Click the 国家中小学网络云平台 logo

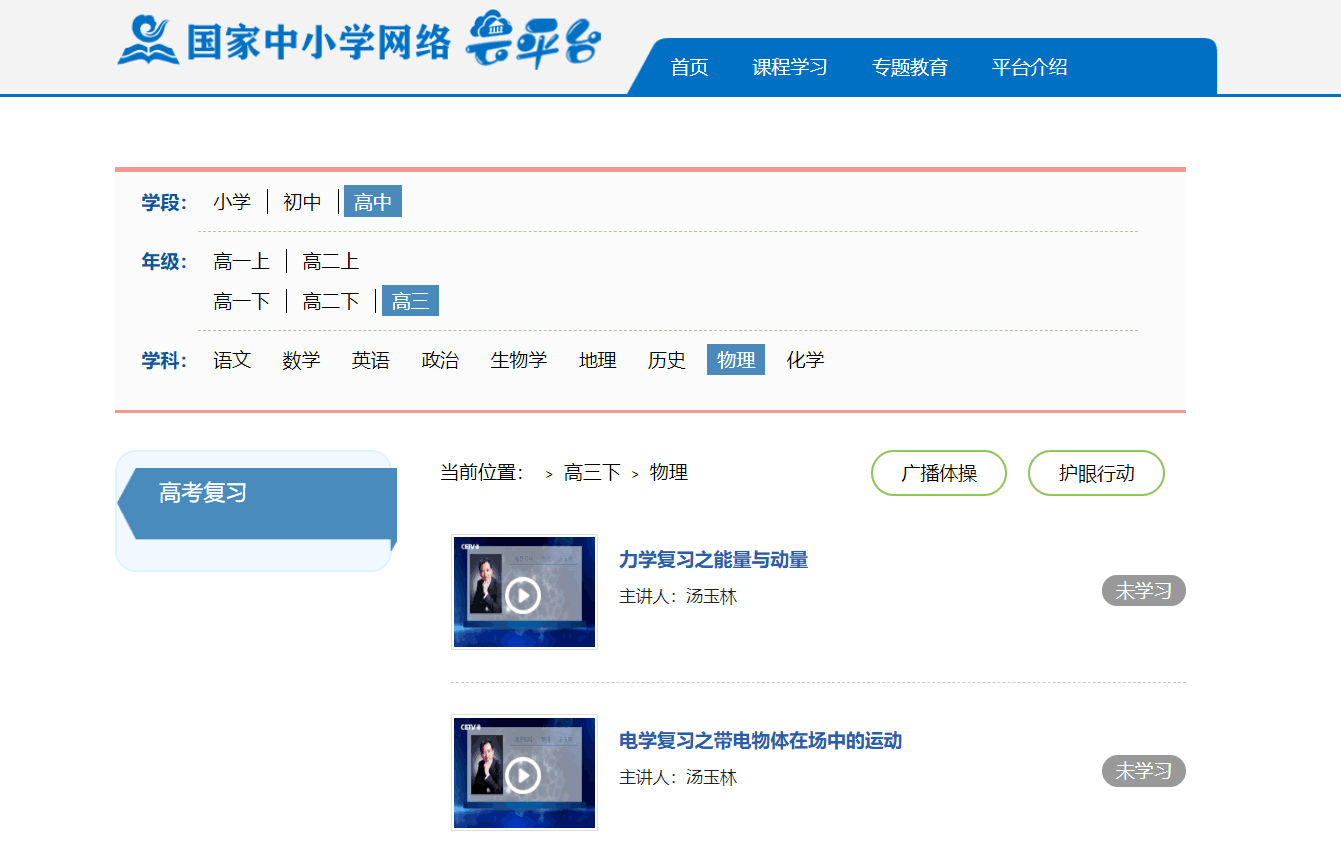(x=359, y=42)
